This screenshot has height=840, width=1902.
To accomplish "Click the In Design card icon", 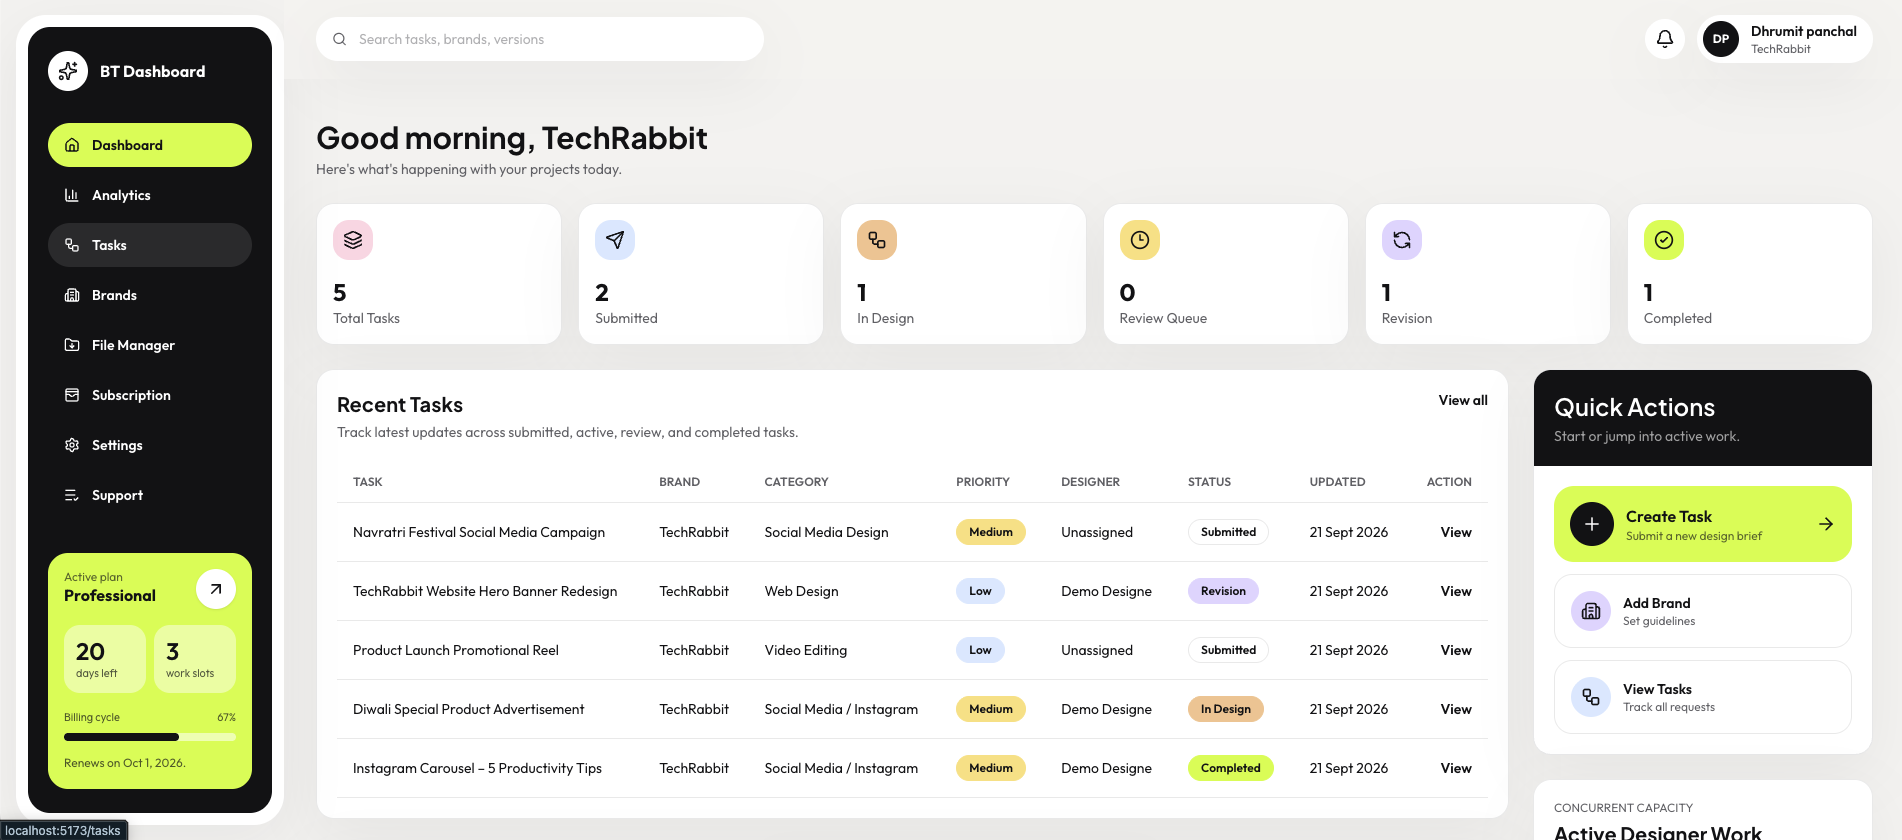I will [877, 240].
